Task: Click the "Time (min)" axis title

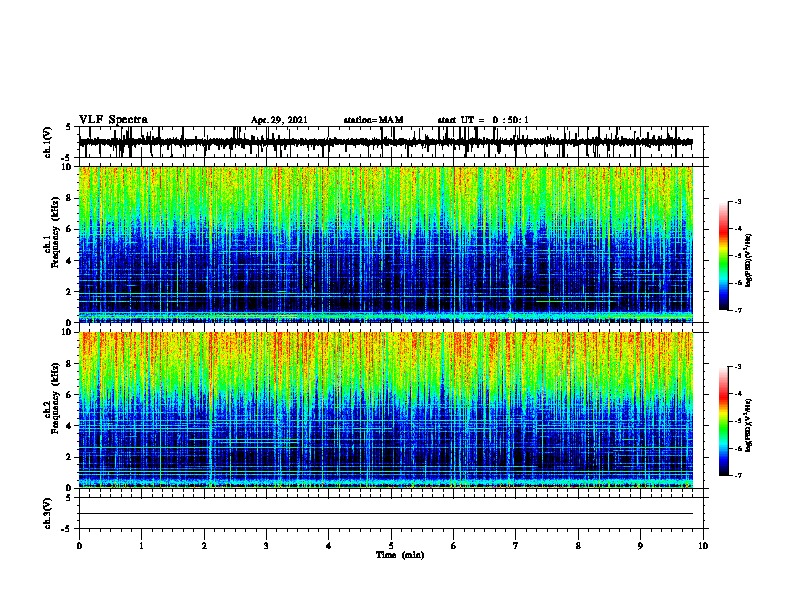Action: point(400,555)
